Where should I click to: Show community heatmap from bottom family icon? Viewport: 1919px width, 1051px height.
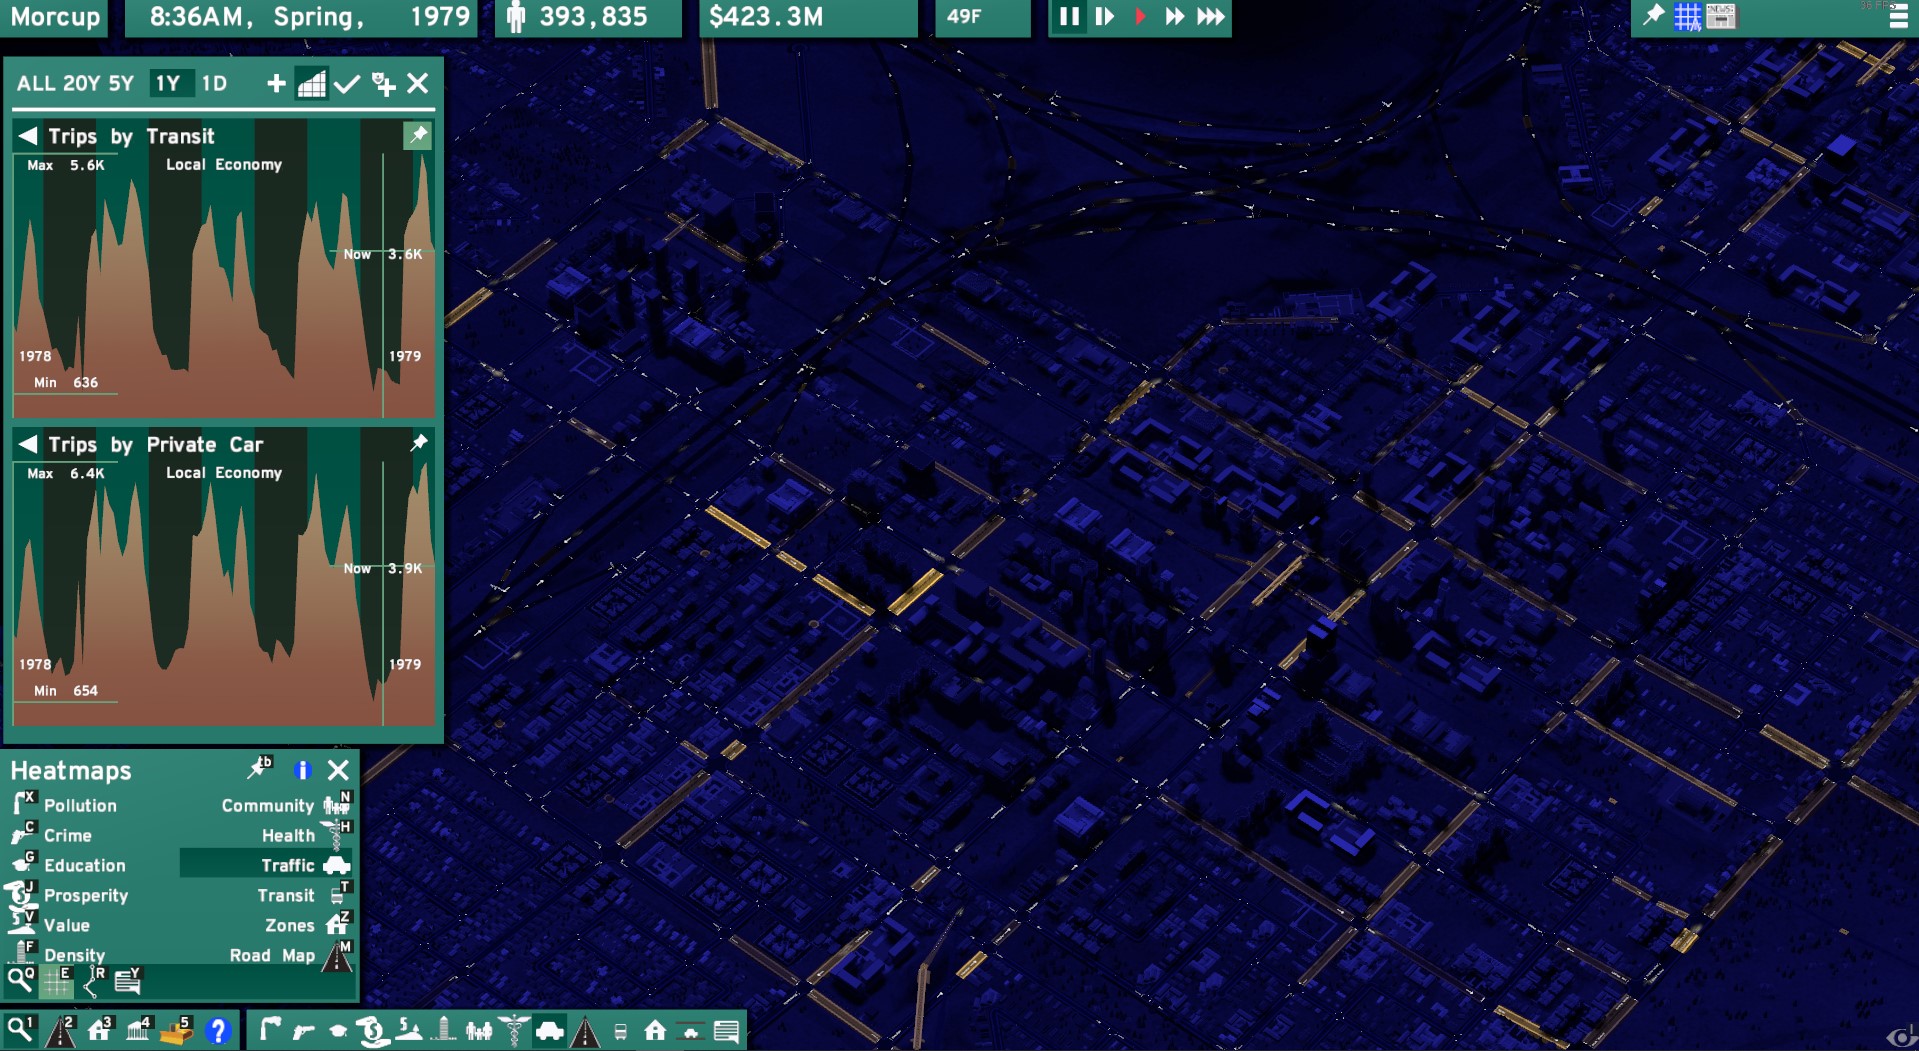[479, 1030]
